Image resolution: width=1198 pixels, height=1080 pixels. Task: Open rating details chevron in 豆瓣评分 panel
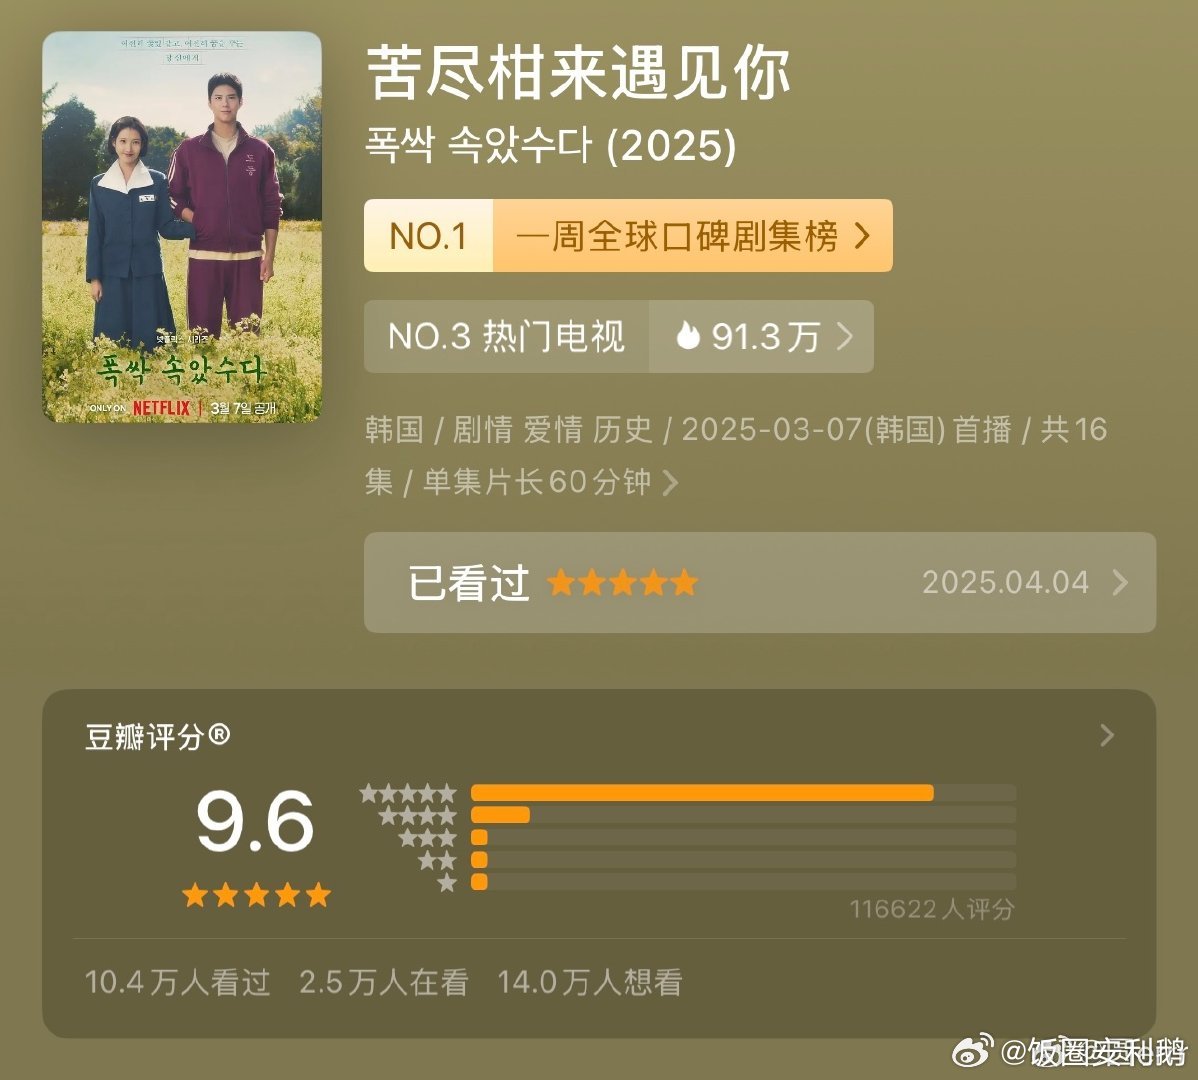[1106, 736]
